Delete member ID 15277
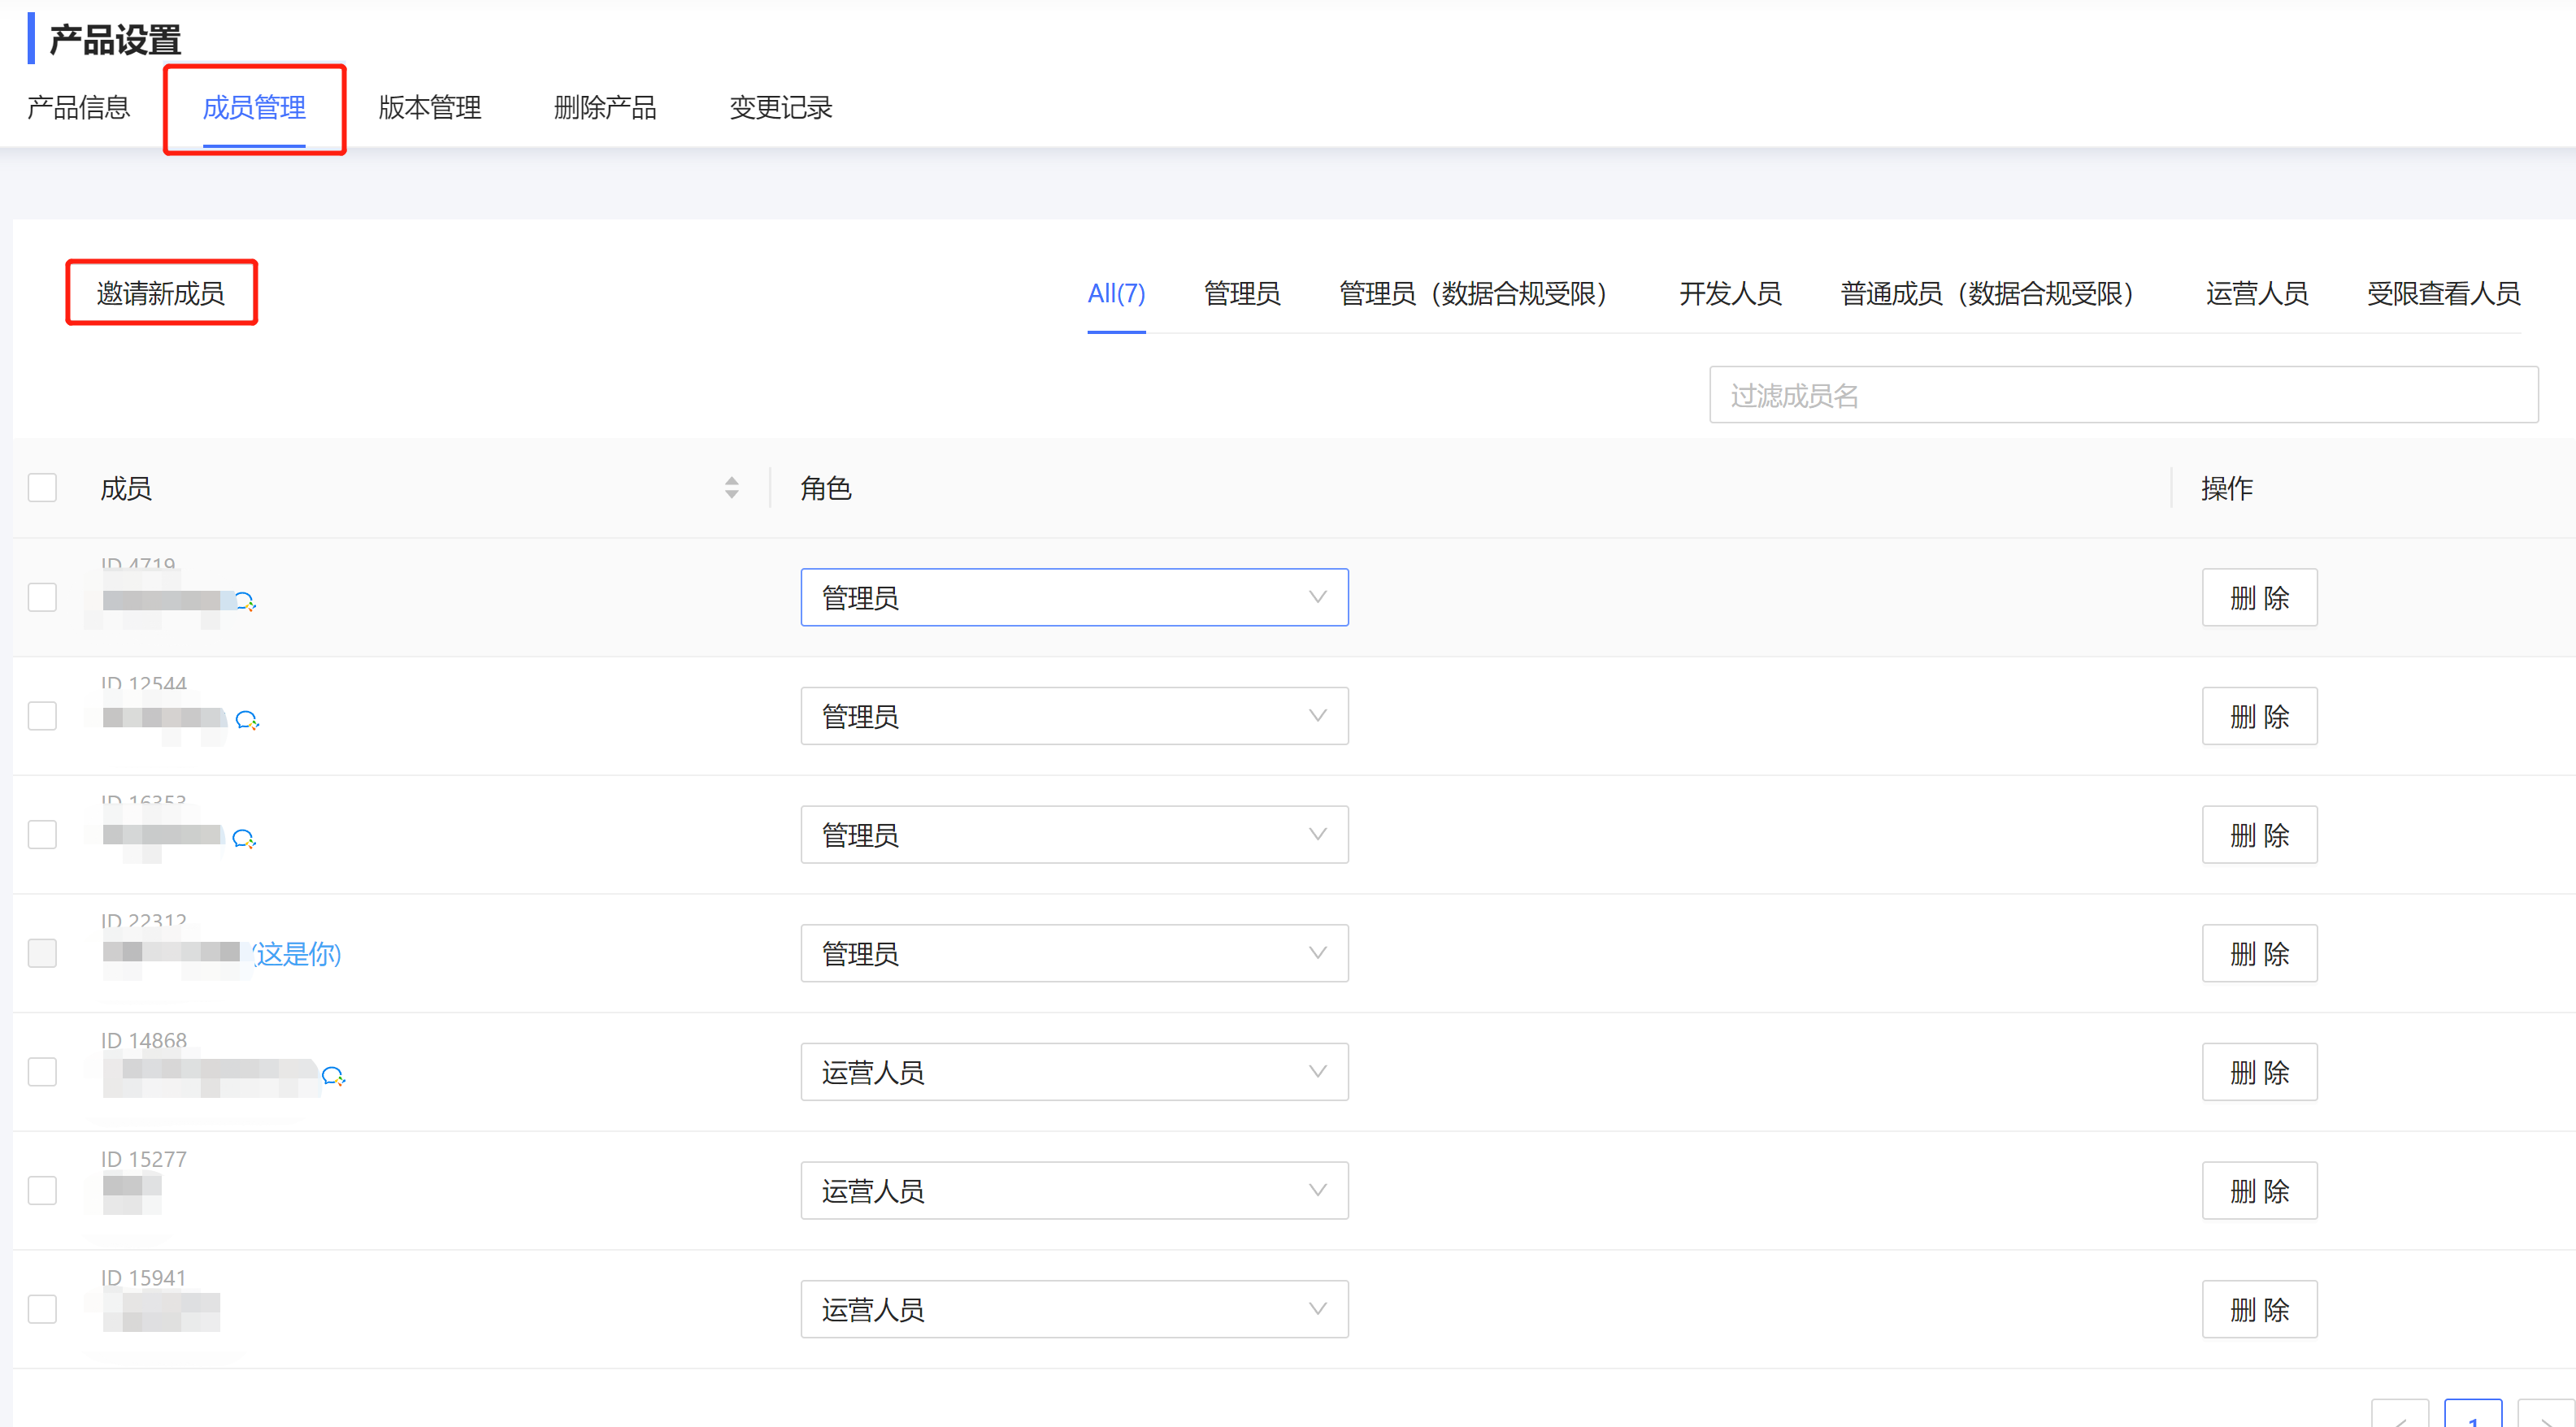 coord(2259,1190)
